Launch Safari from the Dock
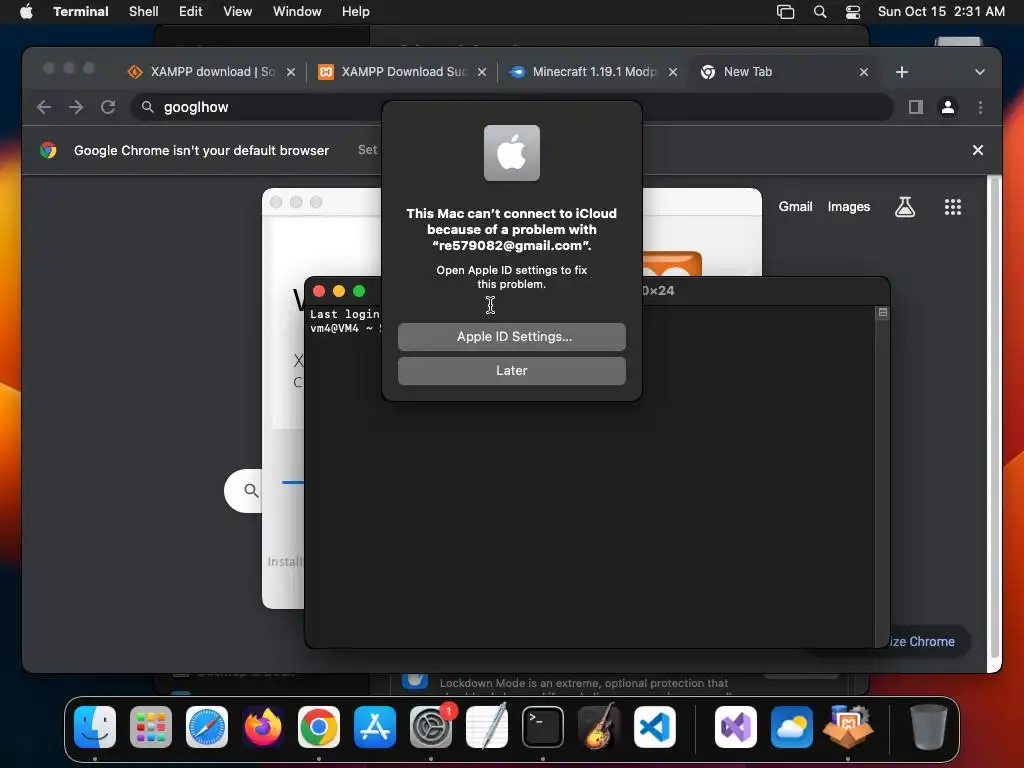The image size is (1024, 768). tap(207, 727)
